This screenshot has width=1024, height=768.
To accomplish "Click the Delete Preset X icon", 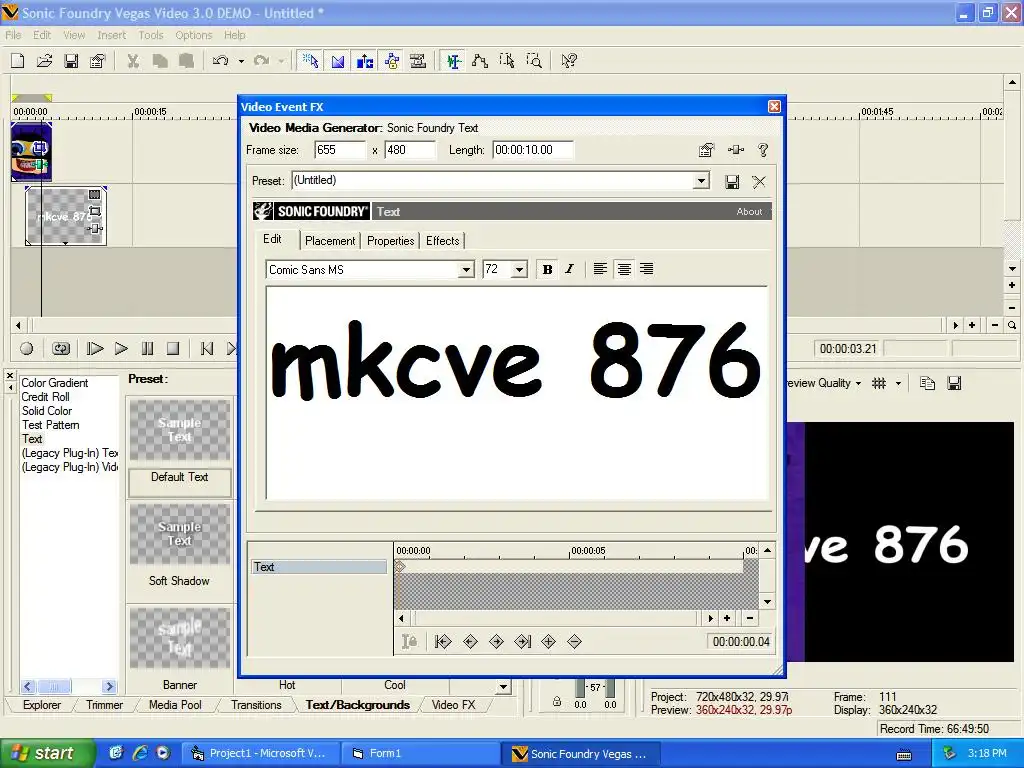I will (759, 182).
